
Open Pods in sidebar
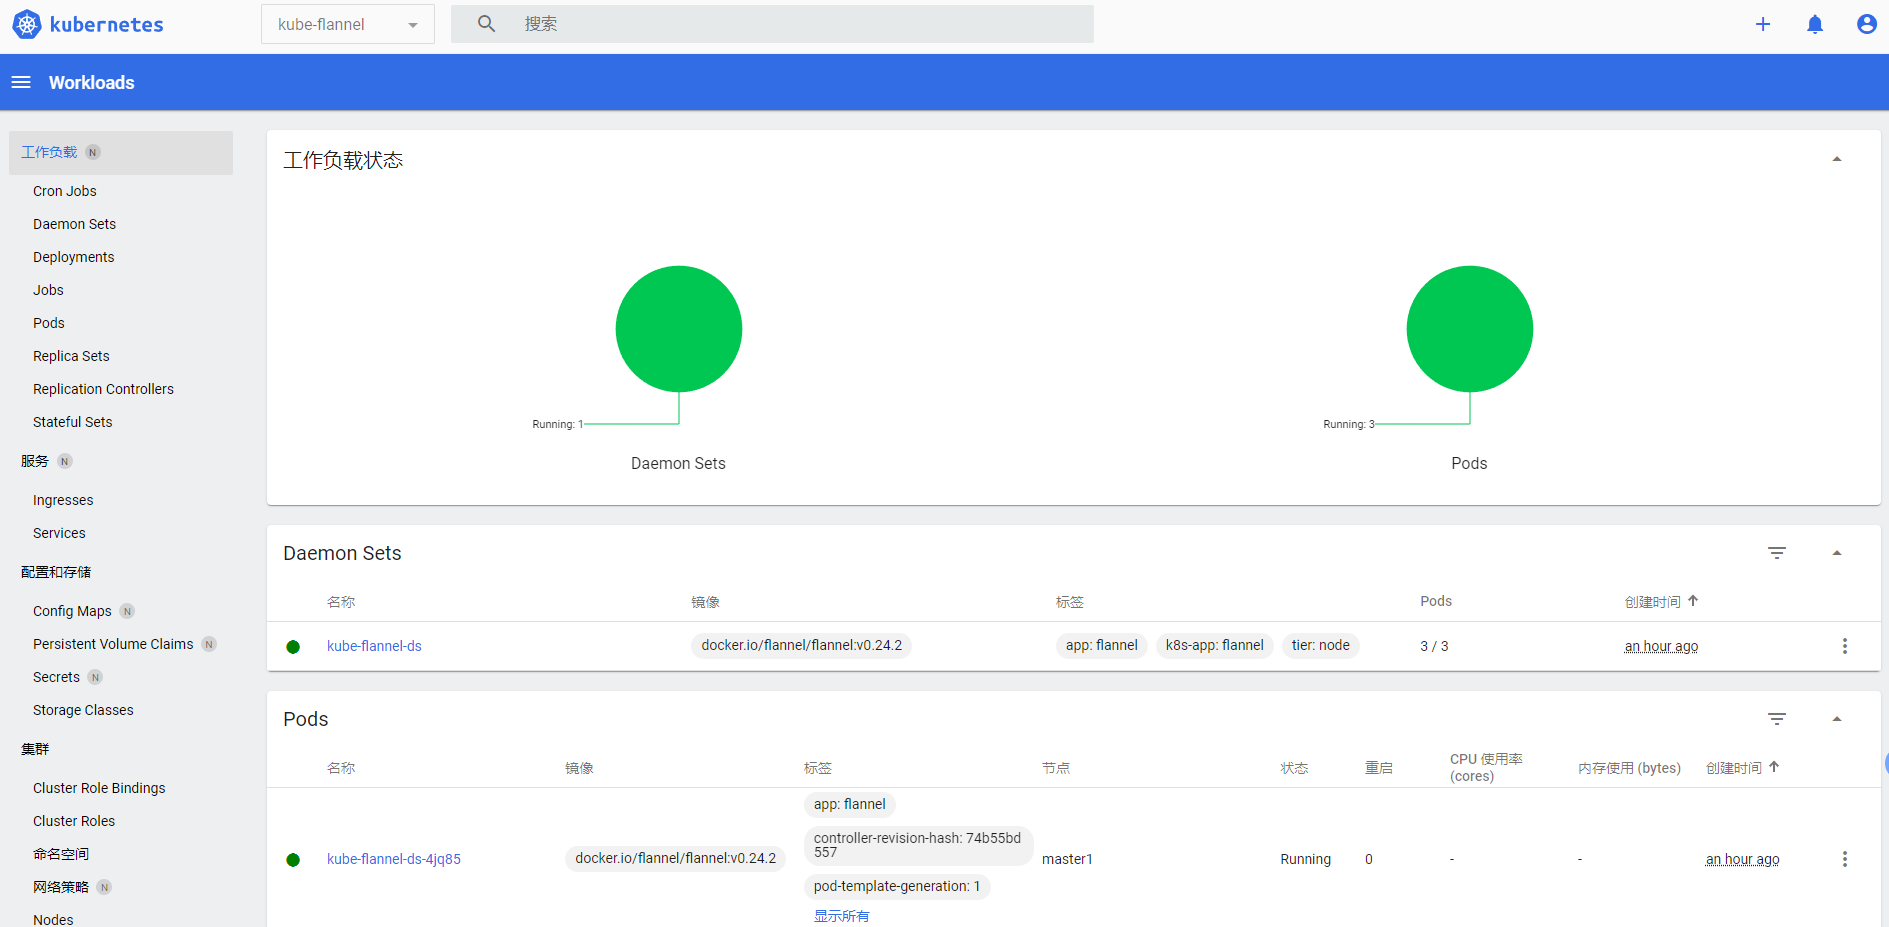(x=48, y=323)
